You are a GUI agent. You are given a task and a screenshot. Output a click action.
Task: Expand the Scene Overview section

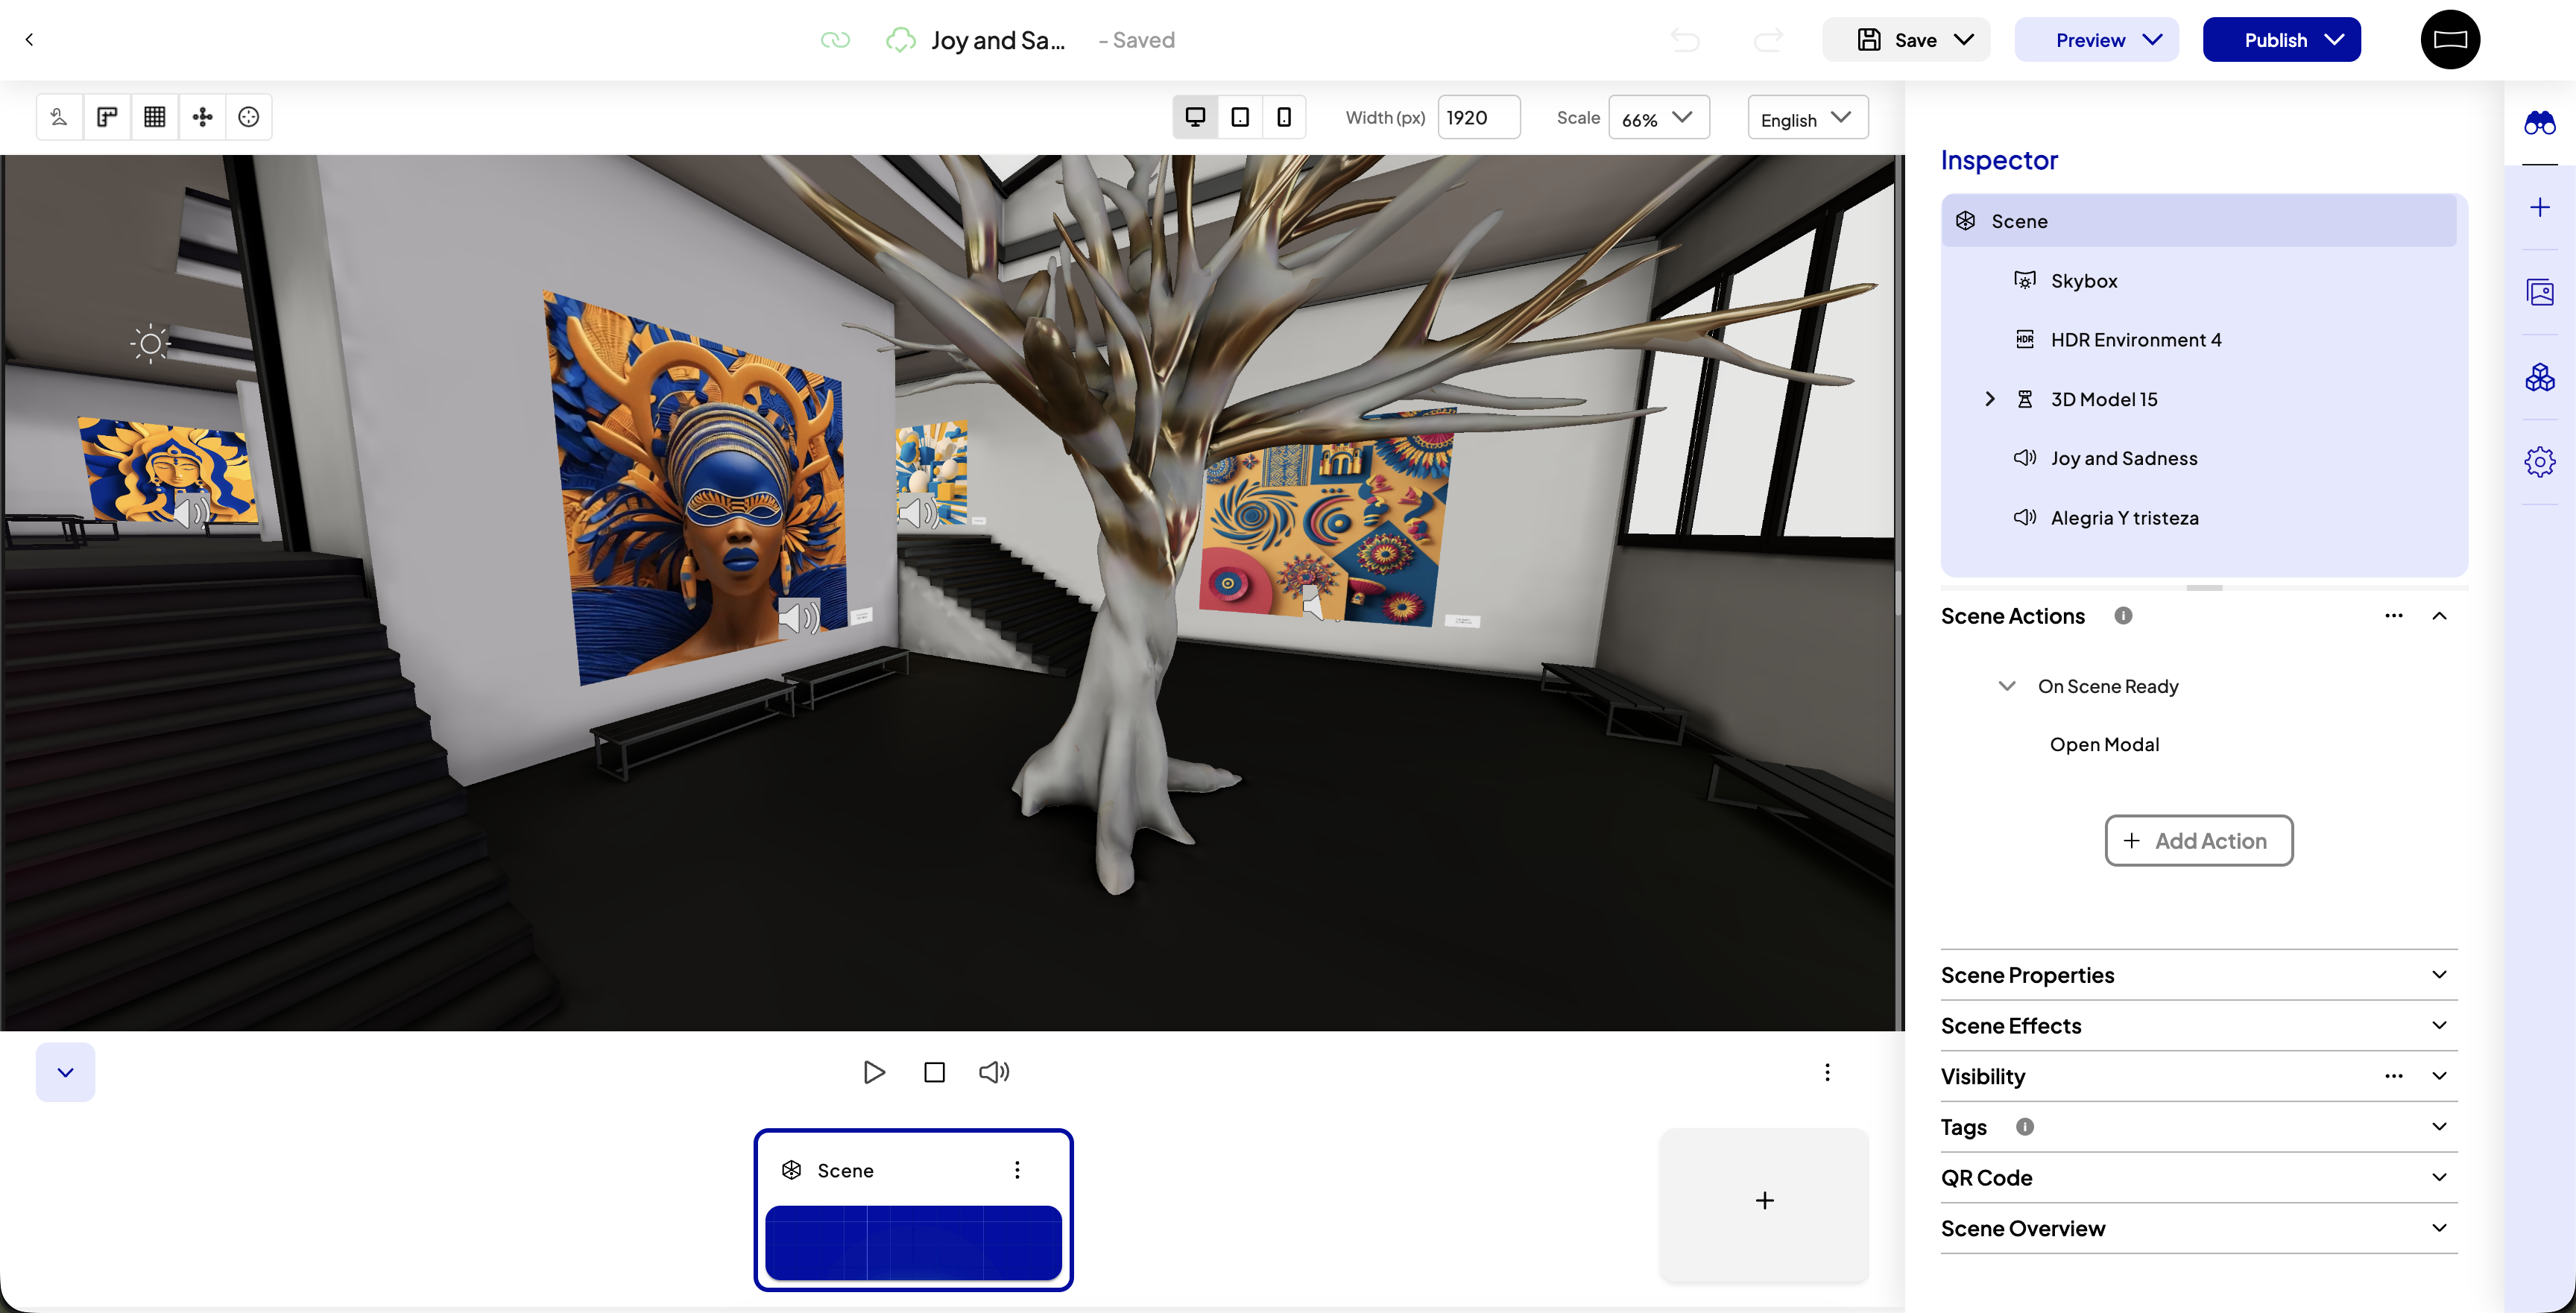pos(2439,1228)
